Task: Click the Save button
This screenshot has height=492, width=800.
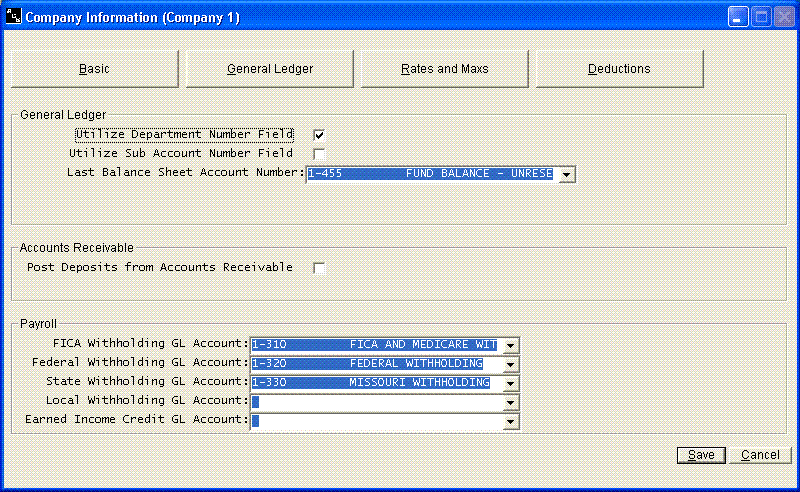Action: click(x=700, y=455)
